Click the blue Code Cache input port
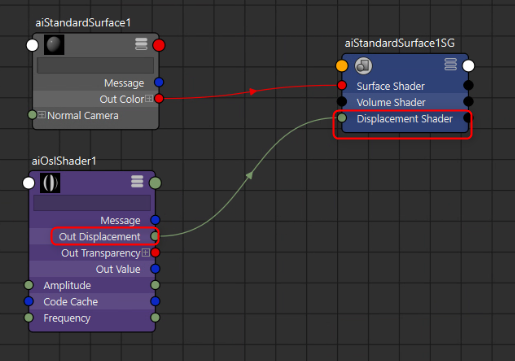 29,301
